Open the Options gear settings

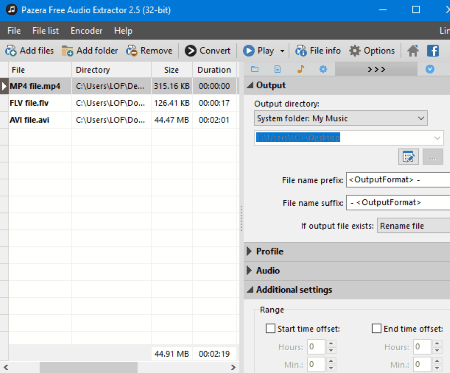pos(372,51)
